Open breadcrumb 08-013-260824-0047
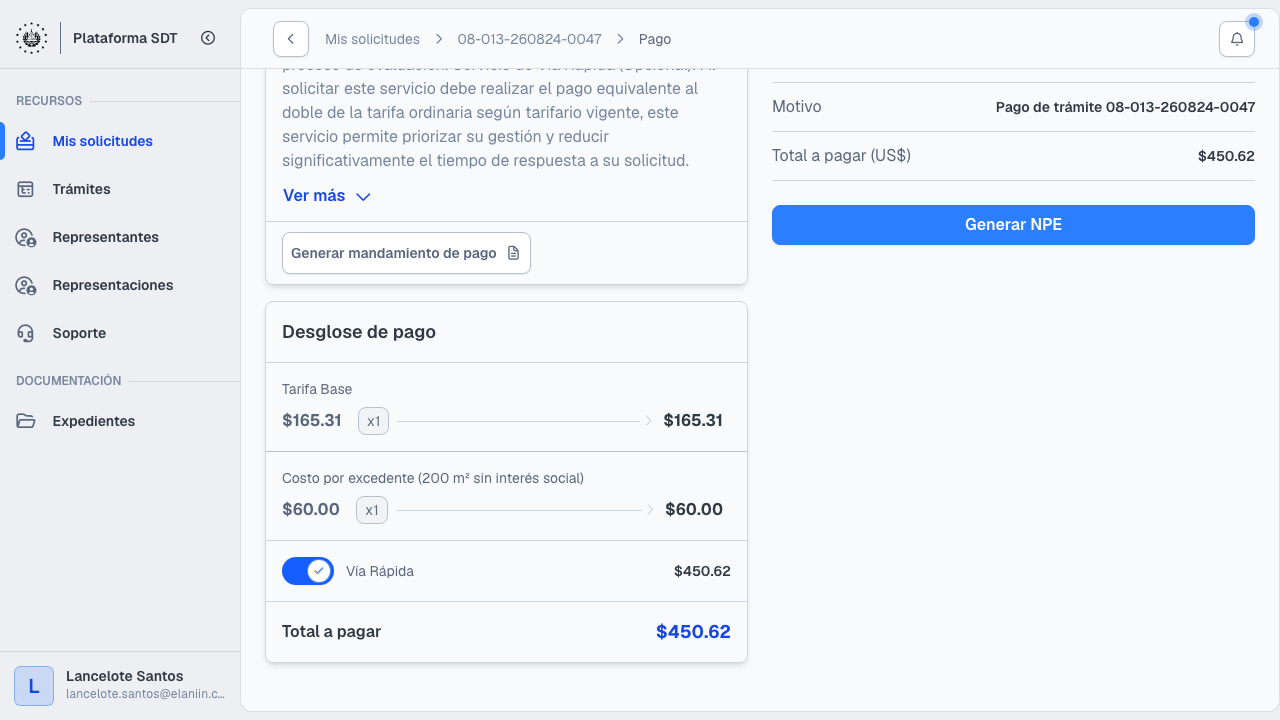1280x720 pixels. tap(530, 39)
